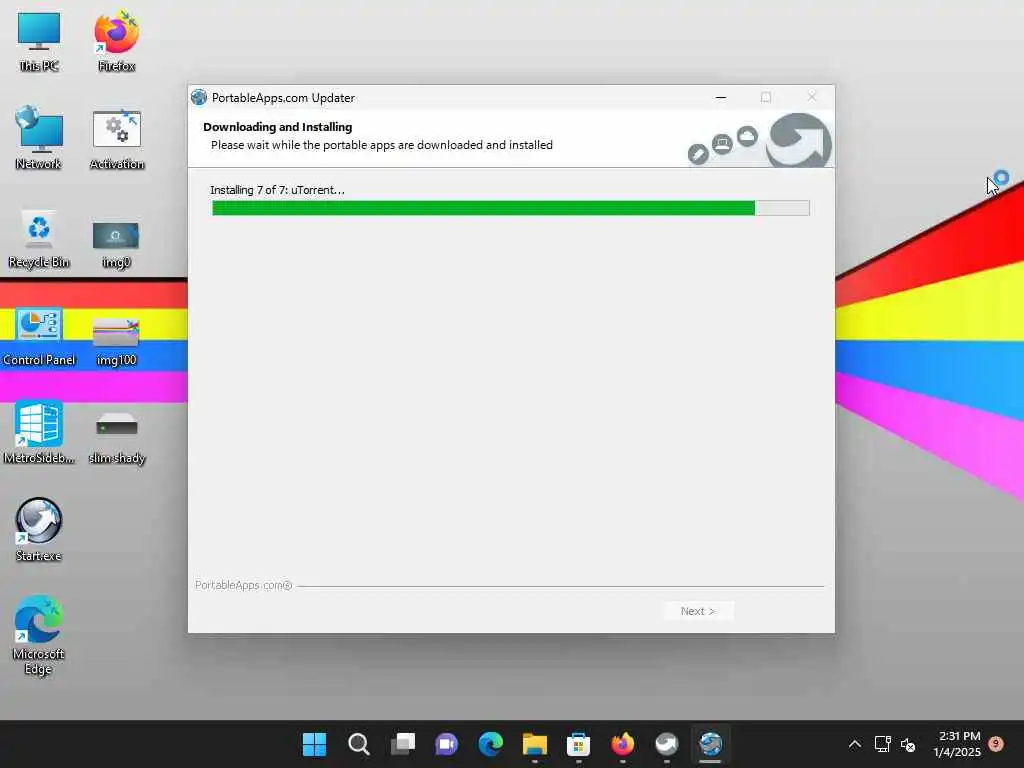Select the Activation desktop icon
The image size is (1024, 768).
(x=116, y=138)
